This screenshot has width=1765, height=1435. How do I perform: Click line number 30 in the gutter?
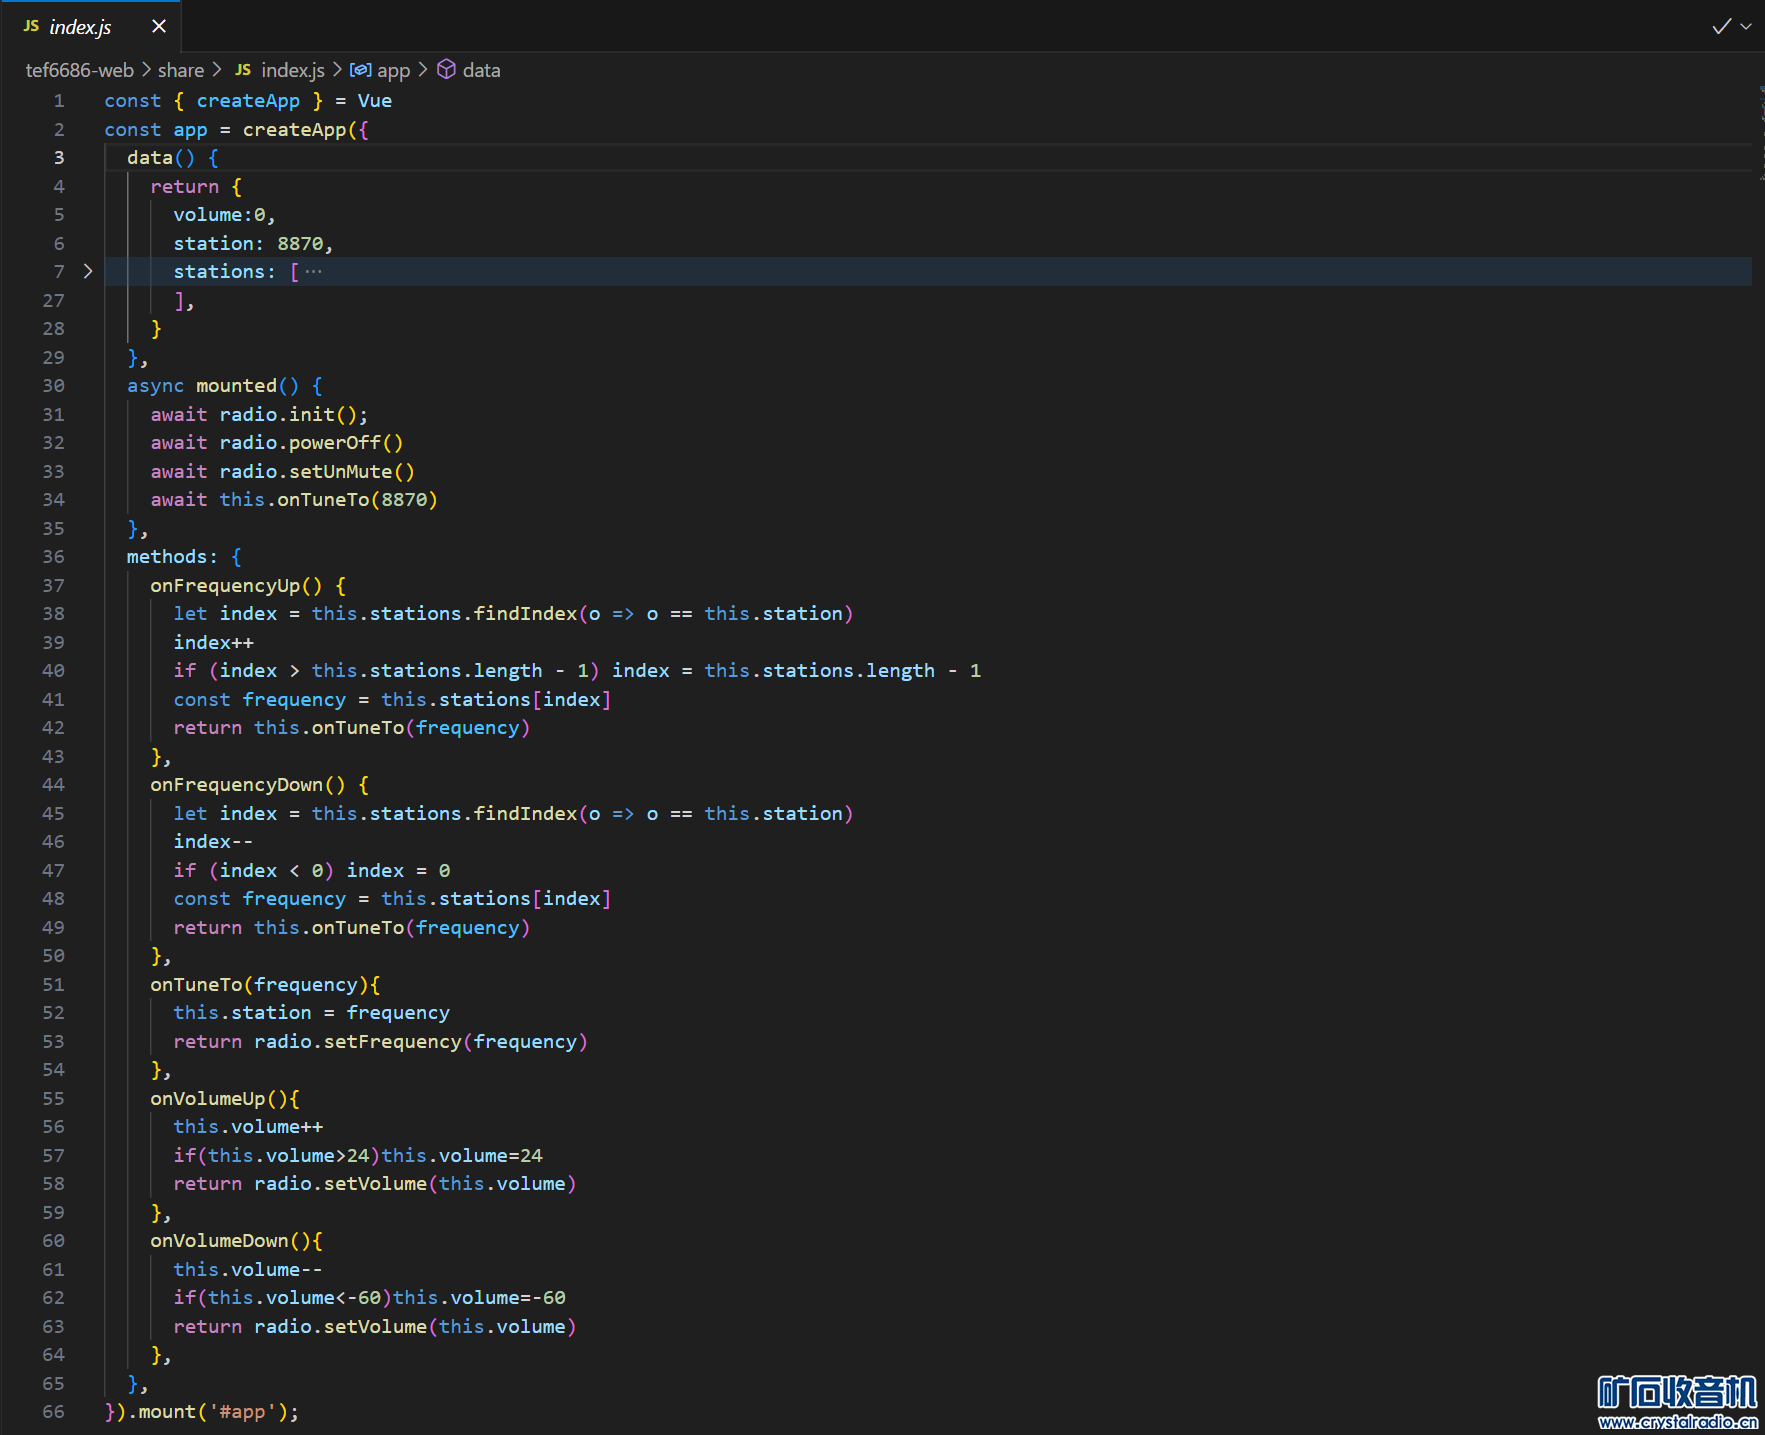point(54,386)
